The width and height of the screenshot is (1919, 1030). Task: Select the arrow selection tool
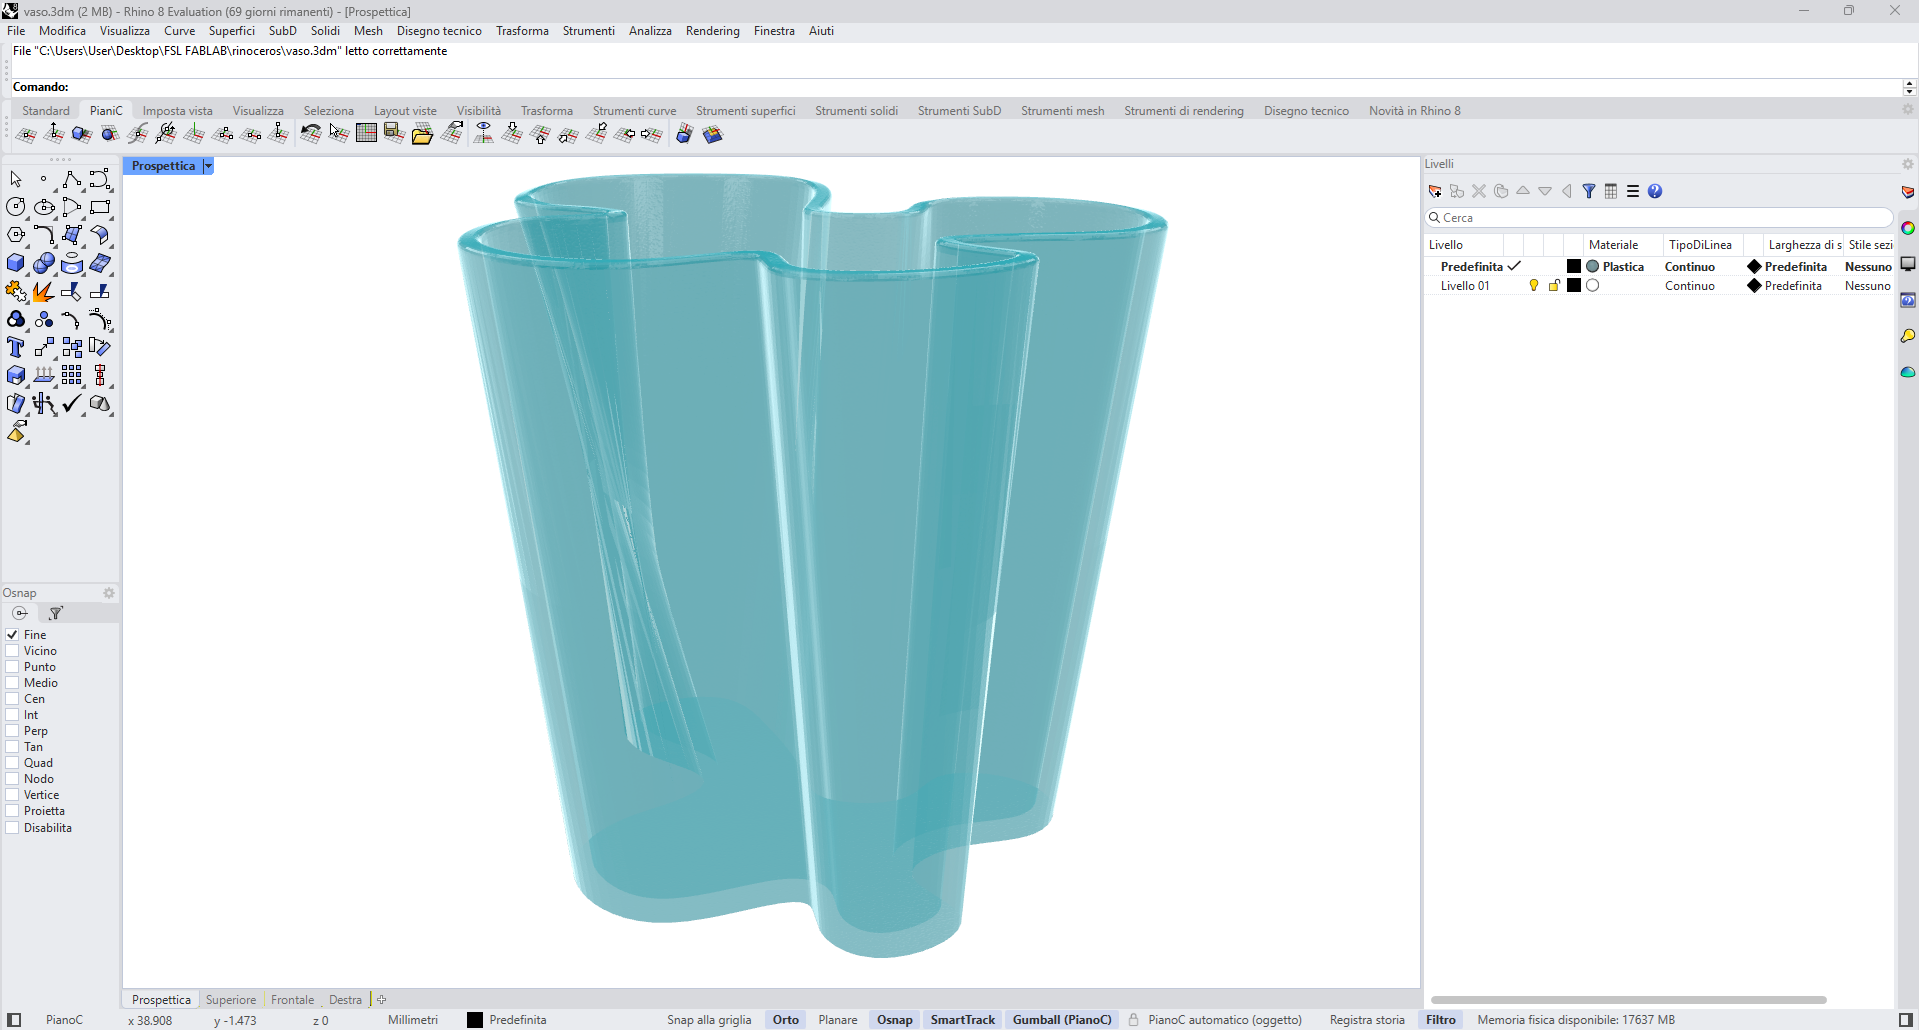point(16,179)
